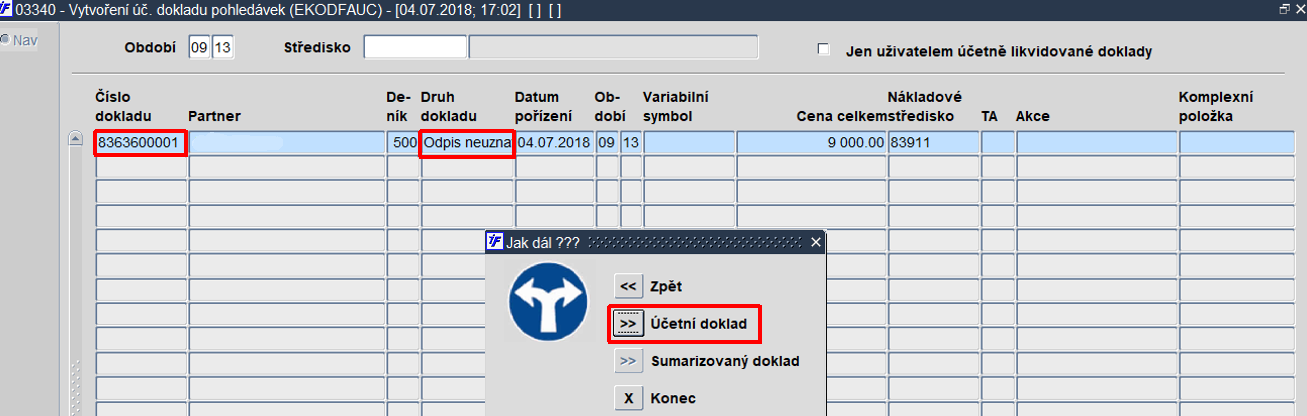Close the Jak dál ??? dialog
1307x416 pixels.
(x=816, y=242)
